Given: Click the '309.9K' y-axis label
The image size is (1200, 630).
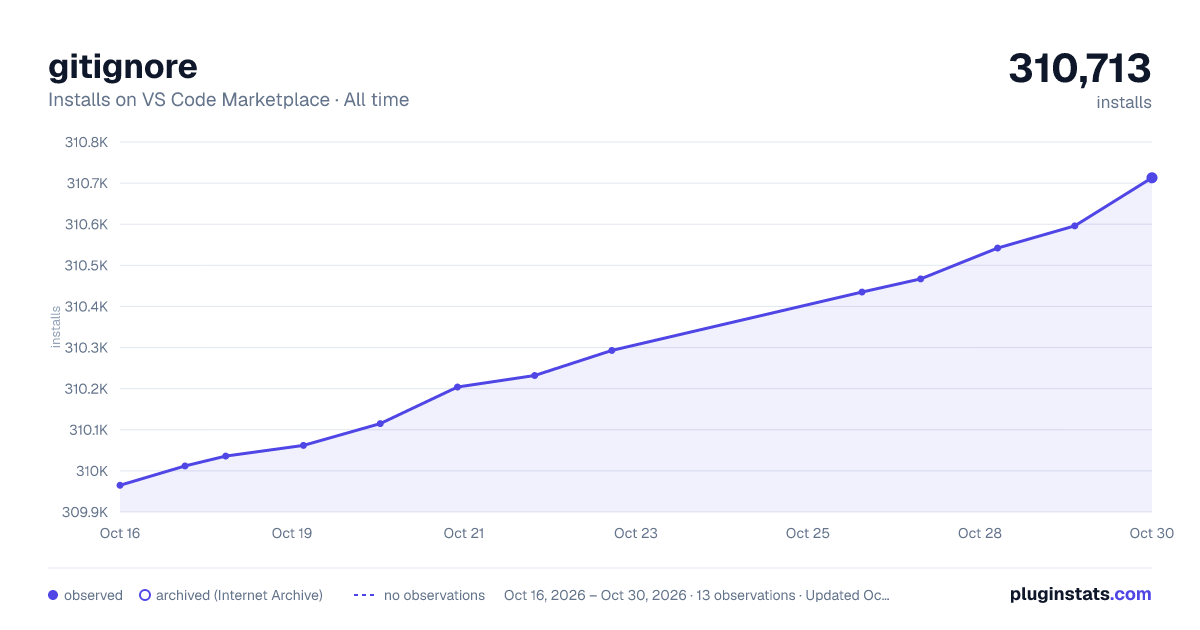Looking at the screenshot, I should (x=86, y=513).
